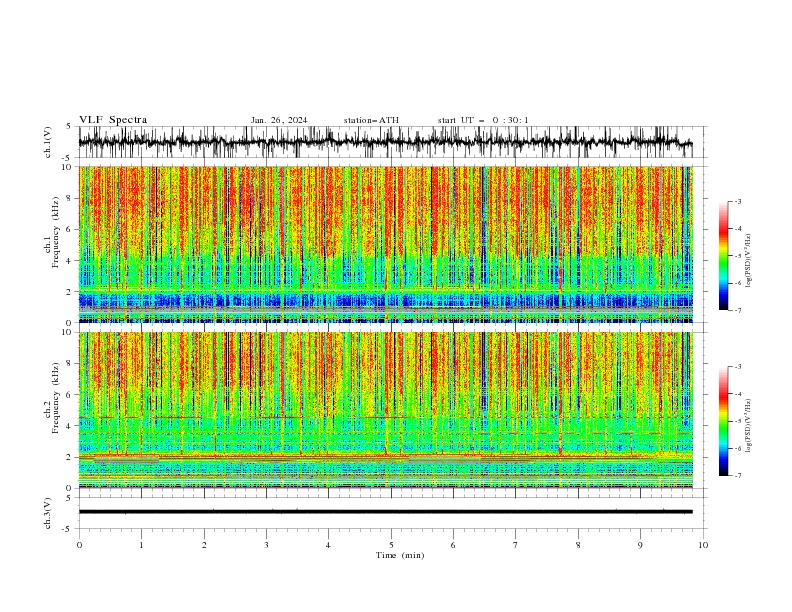The image size is (792, 612).
Task: Click the "6" tick on ch.2 frequency axis
Action: [x=69, y=395]
